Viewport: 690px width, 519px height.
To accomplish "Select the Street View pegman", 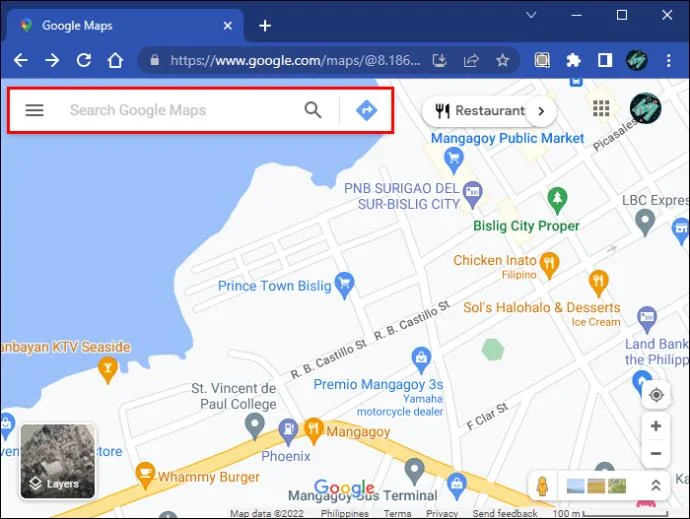I will pyautogui.click(x=543, y=486).
